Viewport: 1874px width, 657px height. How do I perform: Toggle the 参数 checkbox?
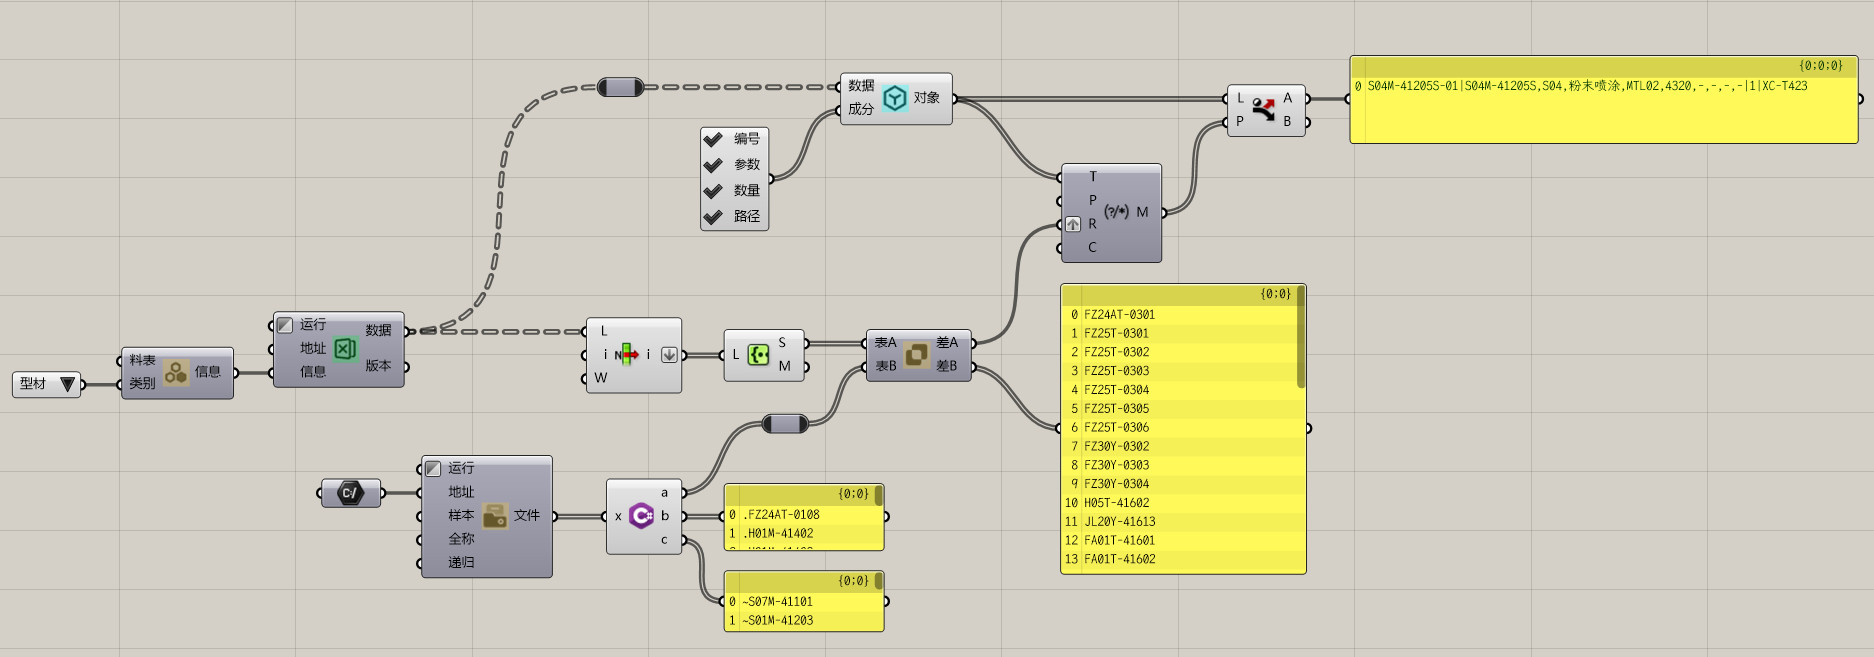pos(713,165)
